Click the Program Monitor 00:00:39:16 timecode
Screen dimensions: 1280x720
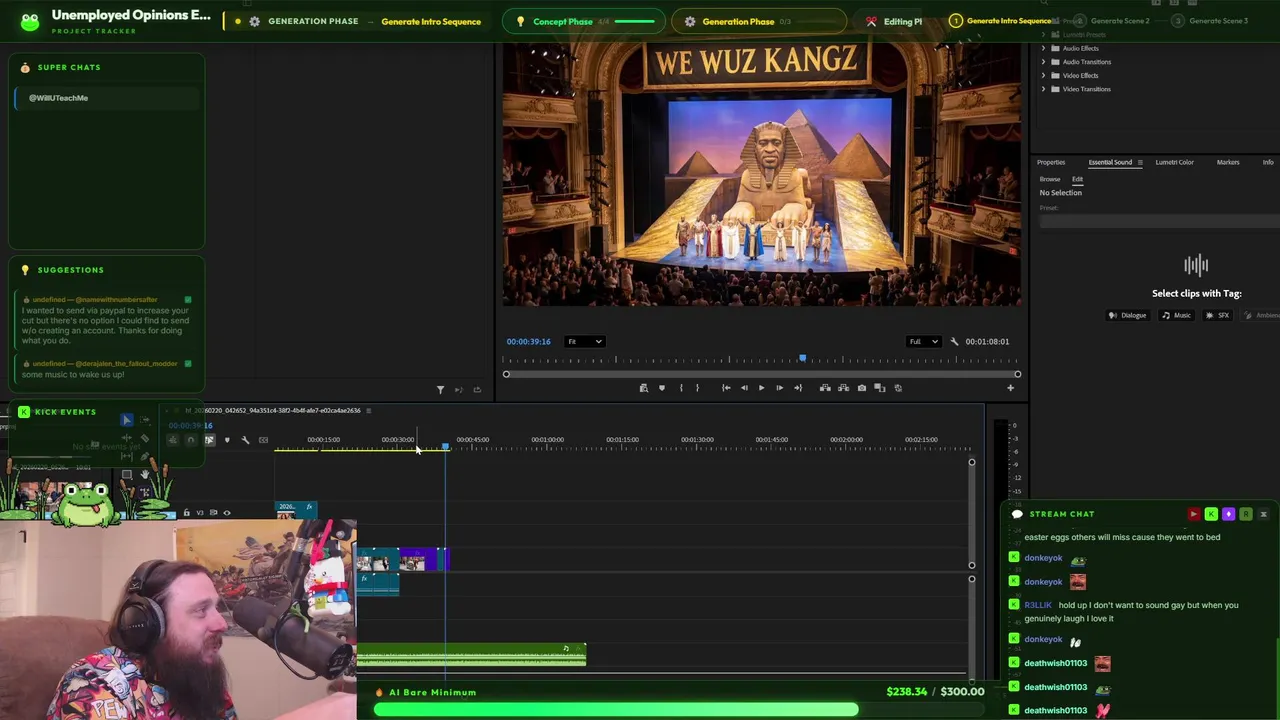tap(528, 342)
